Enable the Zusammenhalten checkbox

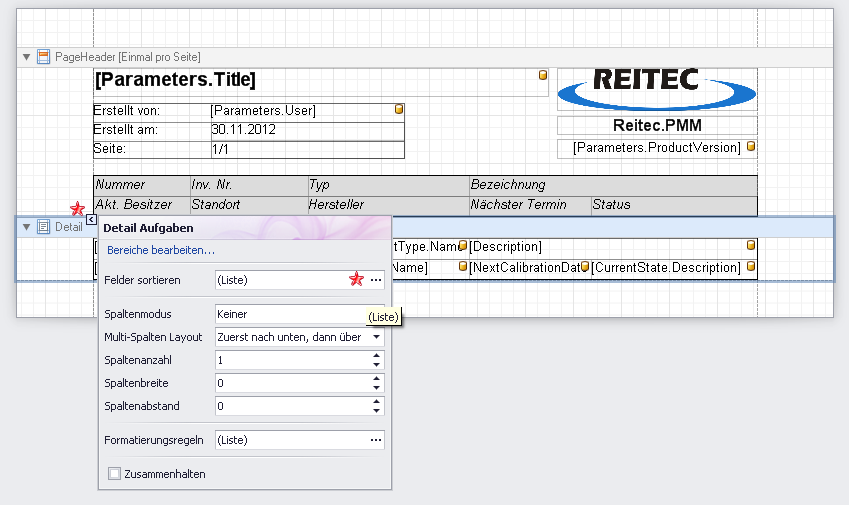click(x=114, y=474)
